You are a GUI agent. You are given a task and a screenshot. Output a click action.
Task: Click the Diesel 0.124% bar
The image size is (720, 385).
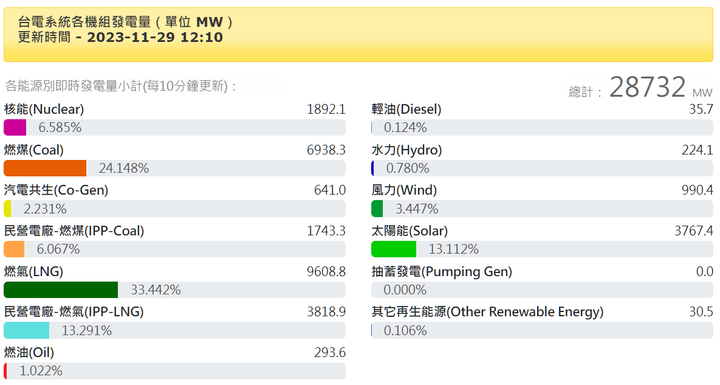tap(542, 127)
